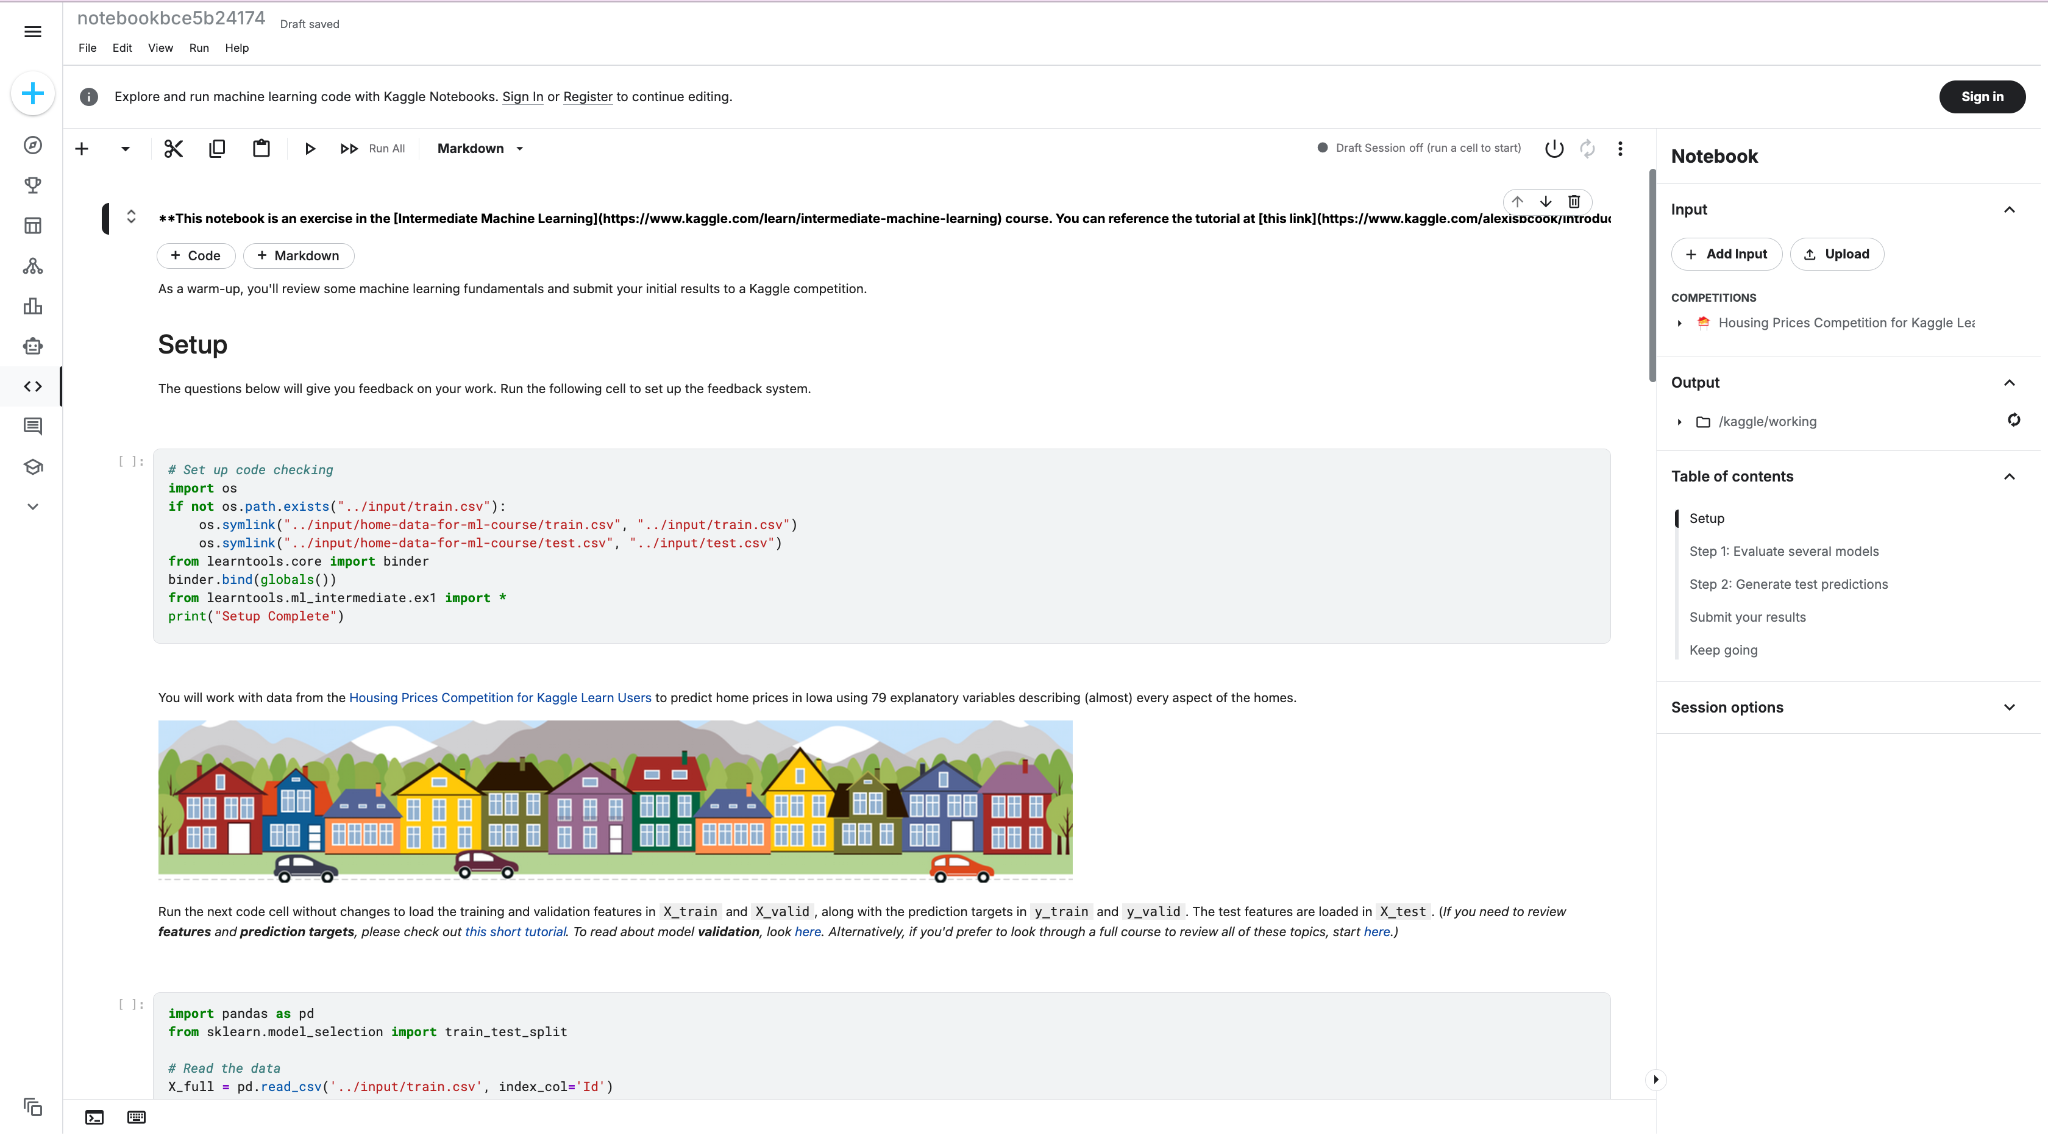
Task: Open the Datasets icon in the sidebar
Action: 33,225
